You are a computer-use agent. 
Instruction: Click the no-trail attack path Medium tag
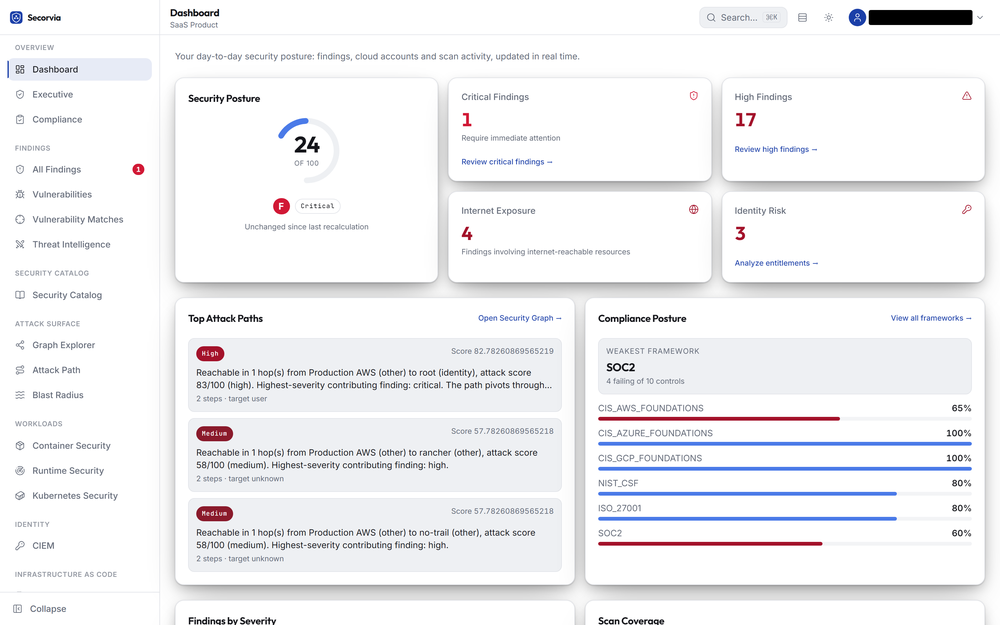(214, 513)
